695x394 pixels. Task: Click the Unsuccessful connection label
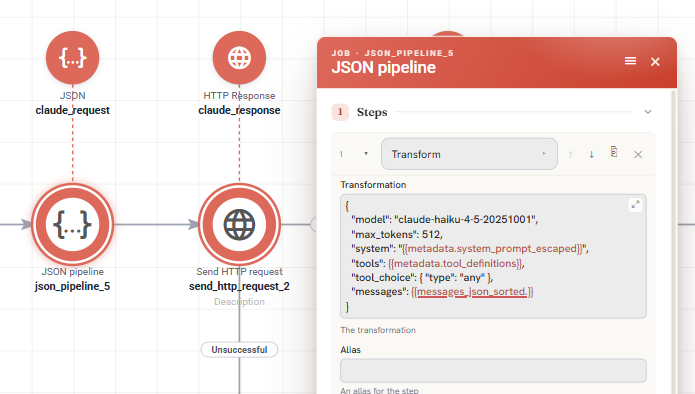[239, 350]
